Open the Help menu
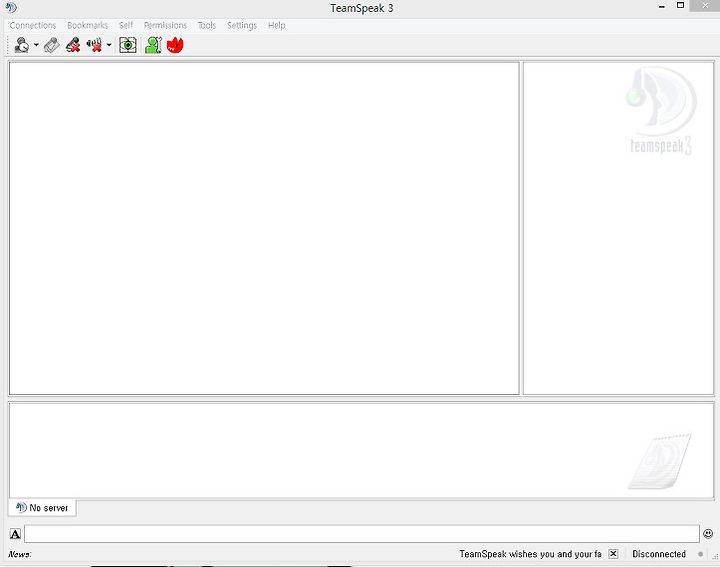The image size is (720, 567). click(x=276, y=25)
